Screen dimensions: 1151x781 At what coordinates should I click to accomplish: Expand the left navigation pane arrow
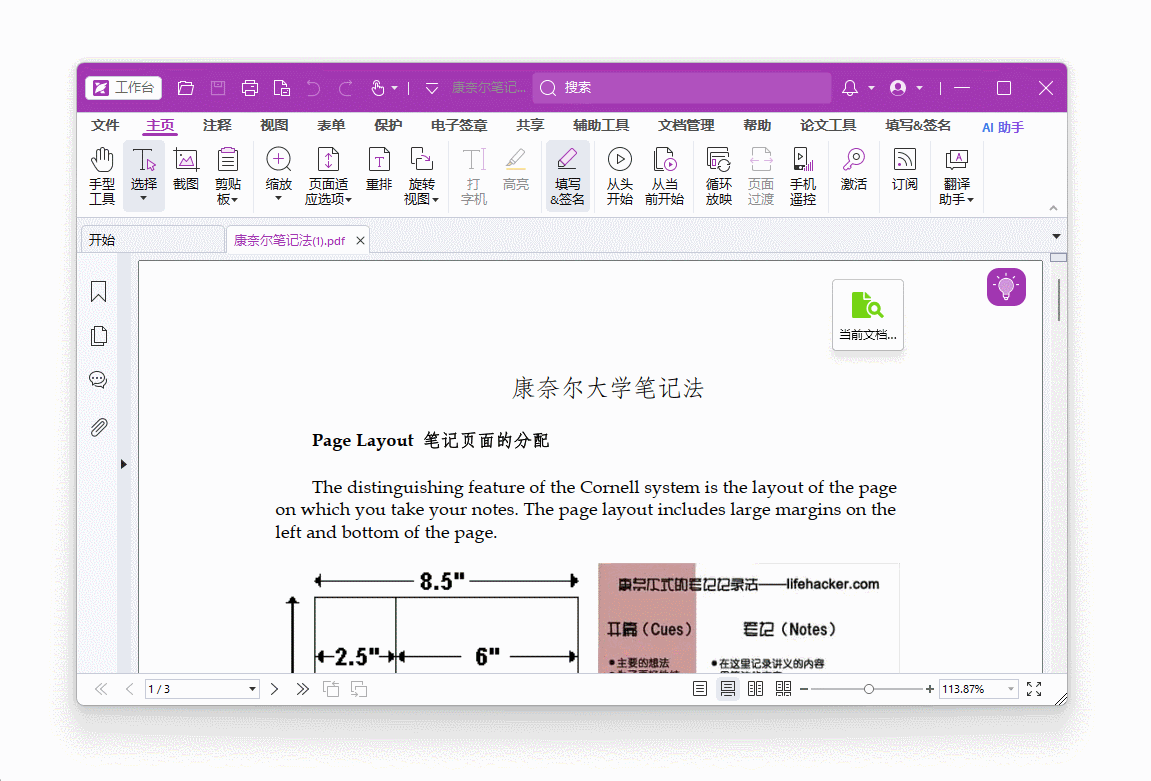pyautogui.click(x=123, y=464)
